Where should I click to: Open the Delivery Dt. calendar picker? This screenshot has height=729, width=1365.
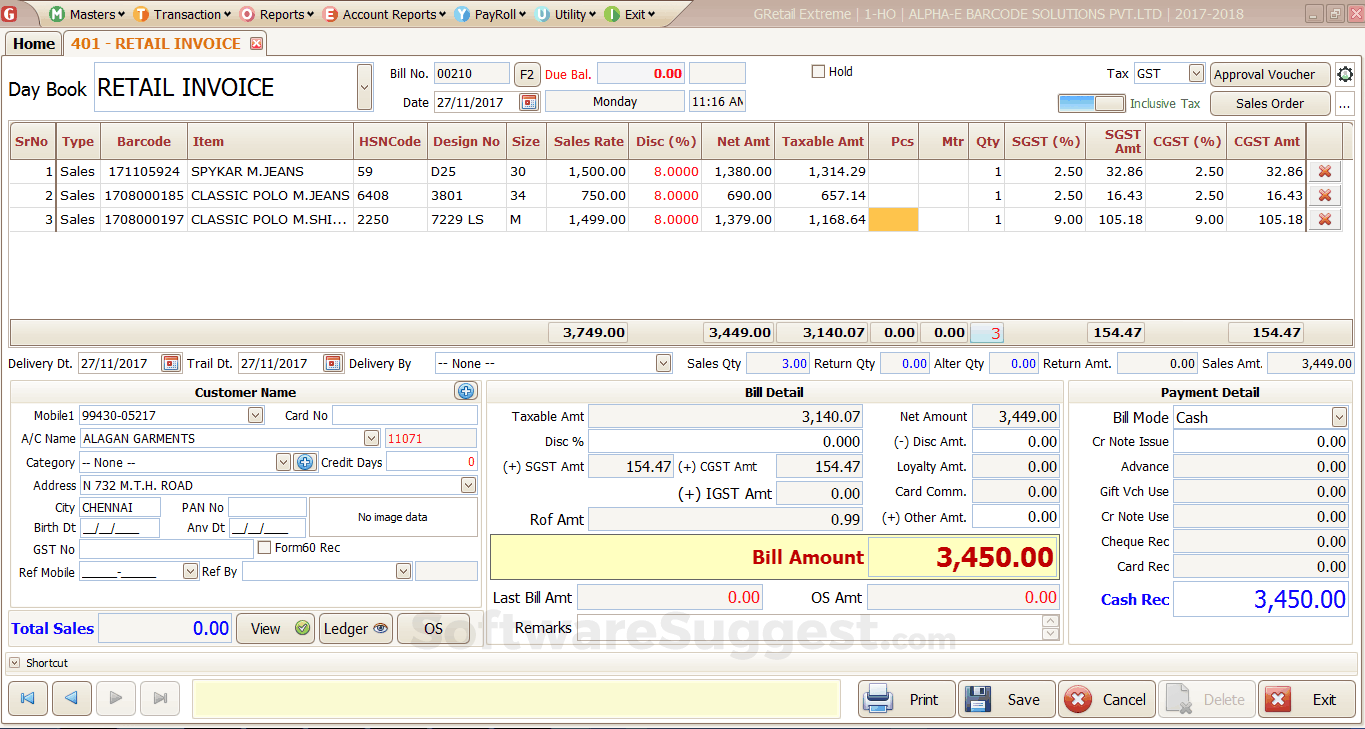pyautogui.click(x=171, y=364)
